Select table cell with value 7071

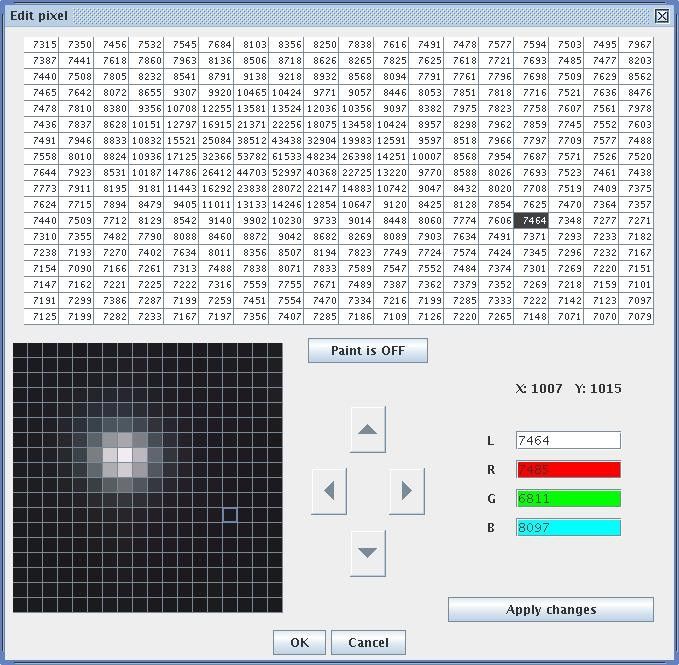[x=566, y=316]
